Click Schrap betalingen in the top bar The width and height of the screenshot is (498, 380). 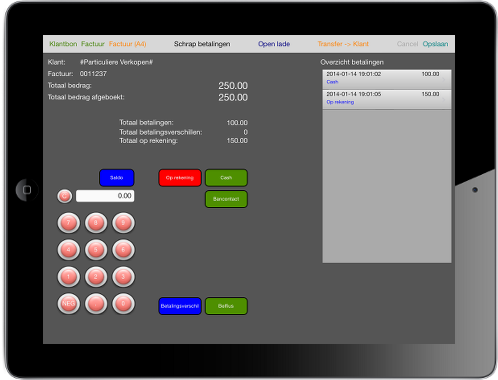(x=202, y=44)
